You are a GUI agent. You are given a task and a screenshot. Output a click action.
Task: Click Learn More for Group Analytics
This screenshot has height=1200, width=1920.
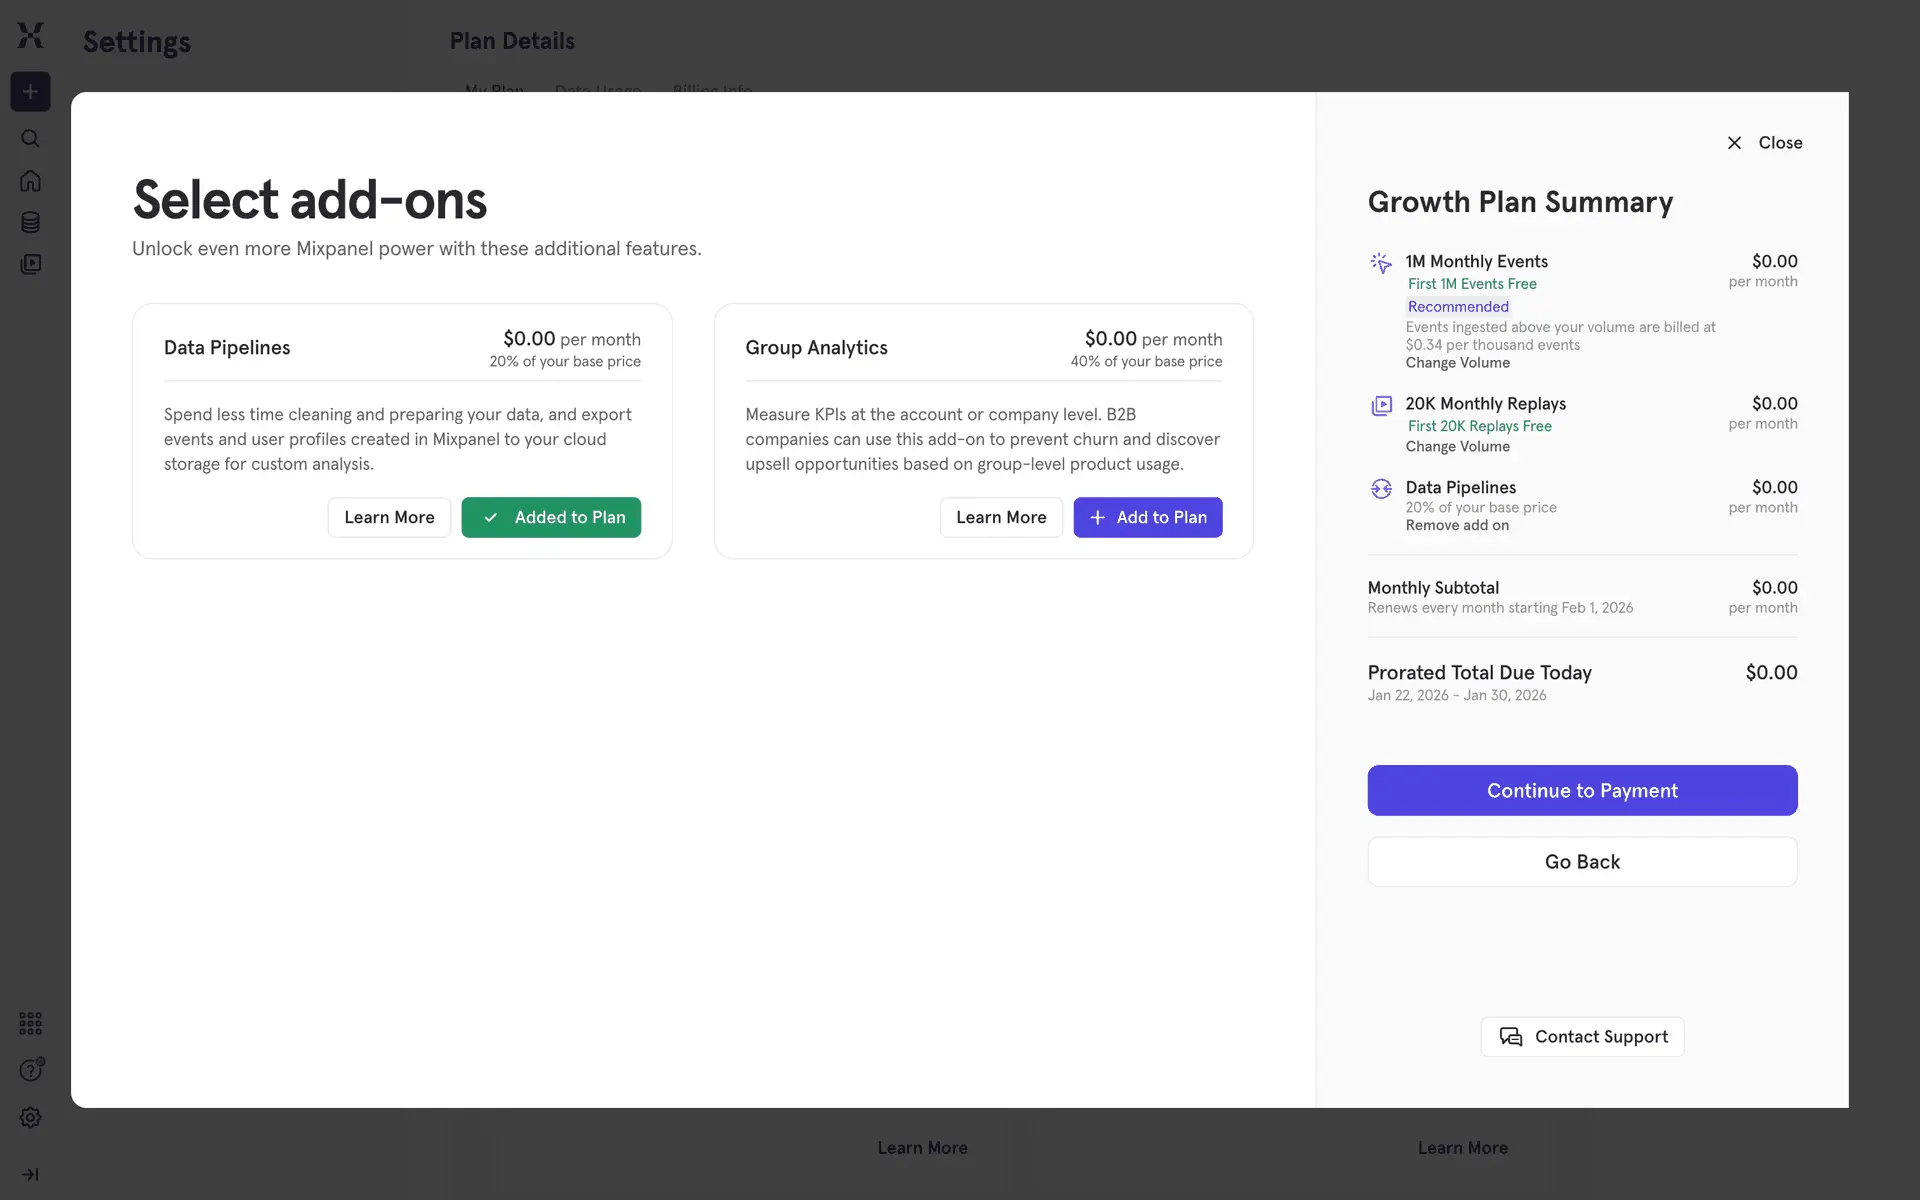click(1000, 517)
